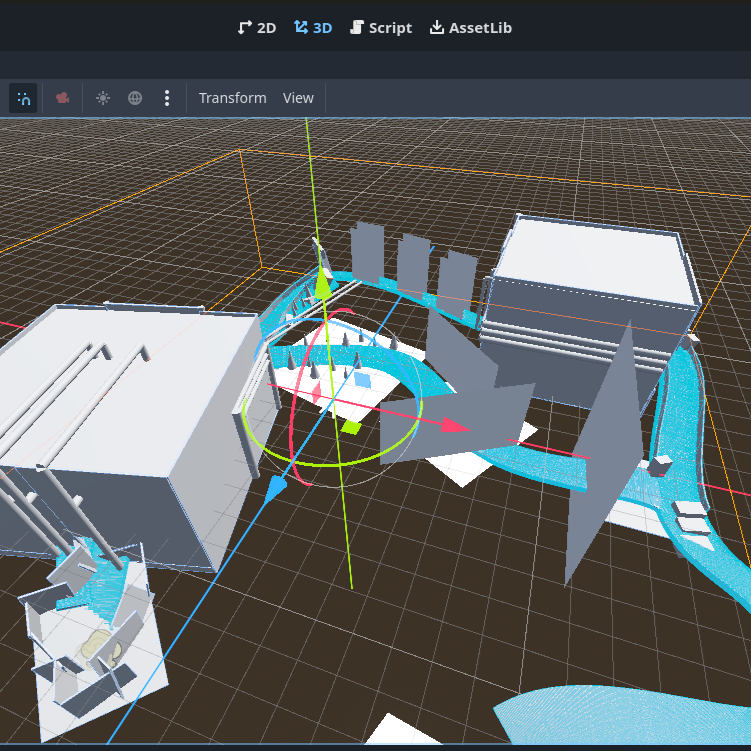Click the green plane handle square

pyautogui.click(x=350, y=427)
